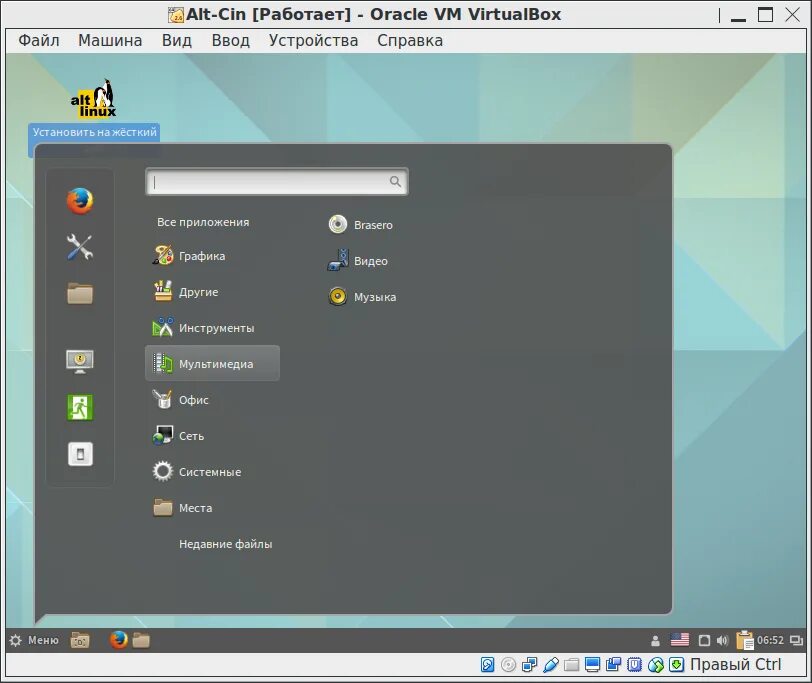
Task: Open the Машина menu
Action: tap(110, 40)
